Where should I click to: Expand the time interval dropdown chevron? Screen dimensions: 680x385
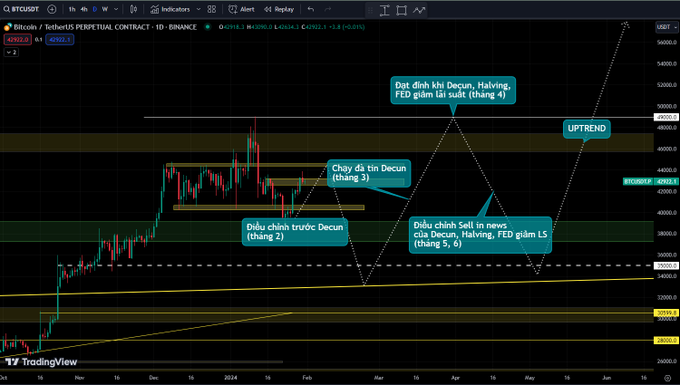(x=116, y=9)
